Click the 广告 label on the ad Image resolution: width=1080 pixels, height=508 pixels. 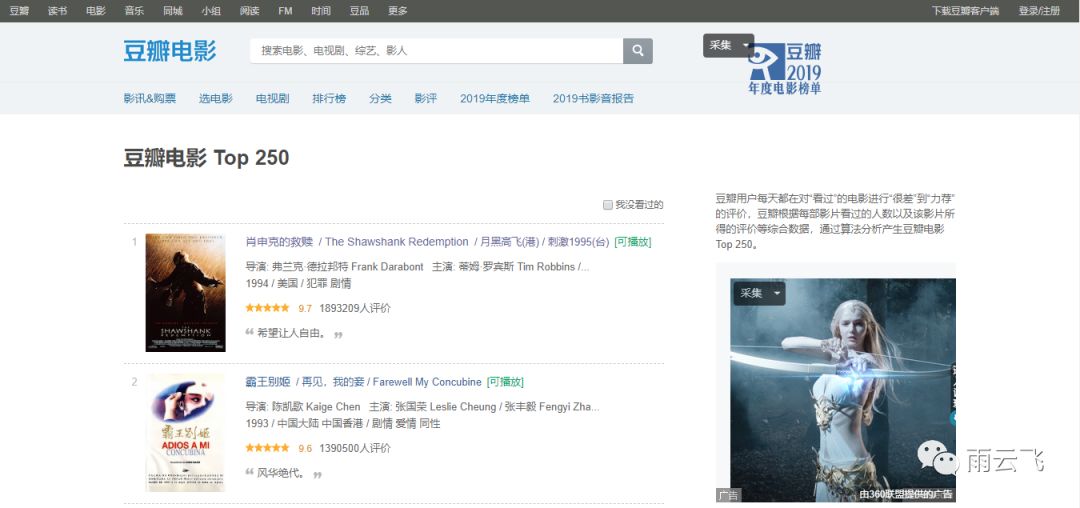728,495
